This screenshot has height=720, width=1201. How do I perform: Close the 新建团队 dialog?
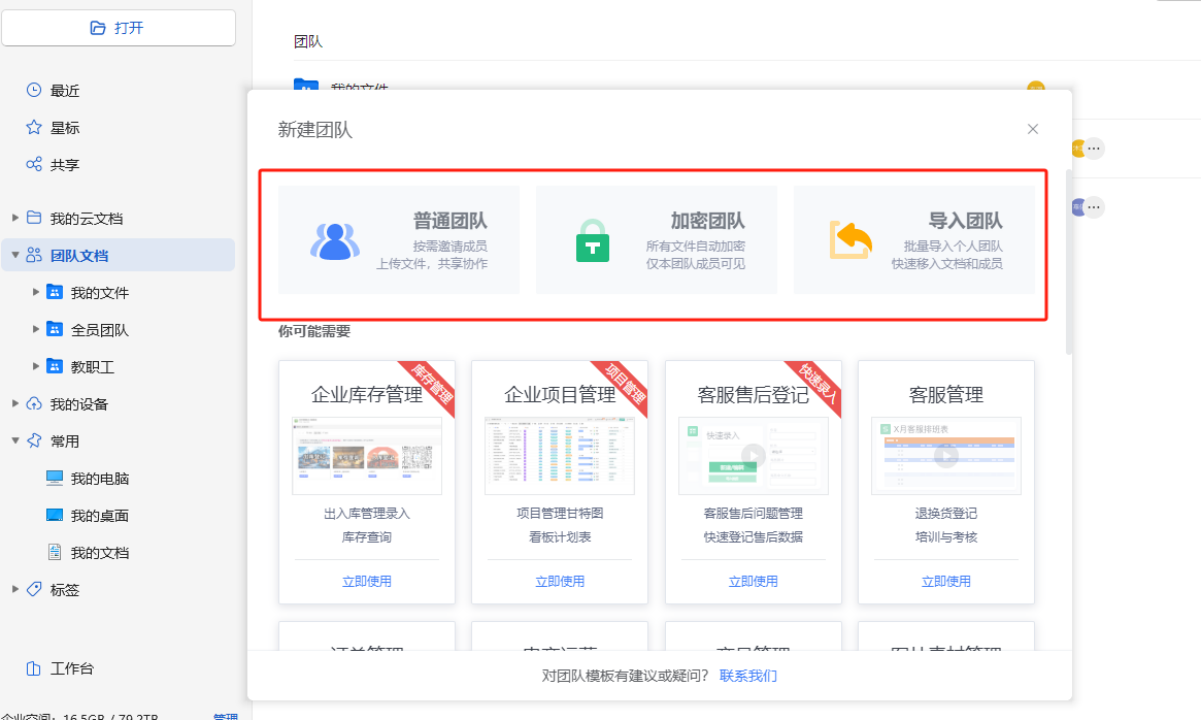tap(1033, 129)
